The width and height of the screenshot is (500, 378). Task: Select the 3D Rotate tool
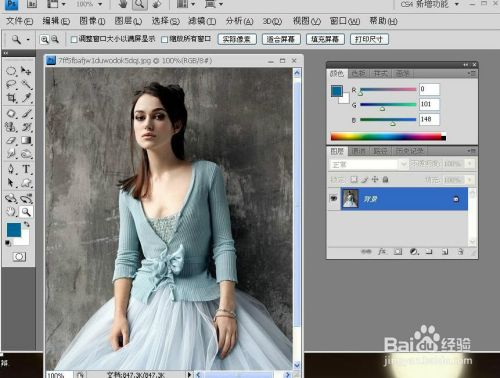[11, 199]
